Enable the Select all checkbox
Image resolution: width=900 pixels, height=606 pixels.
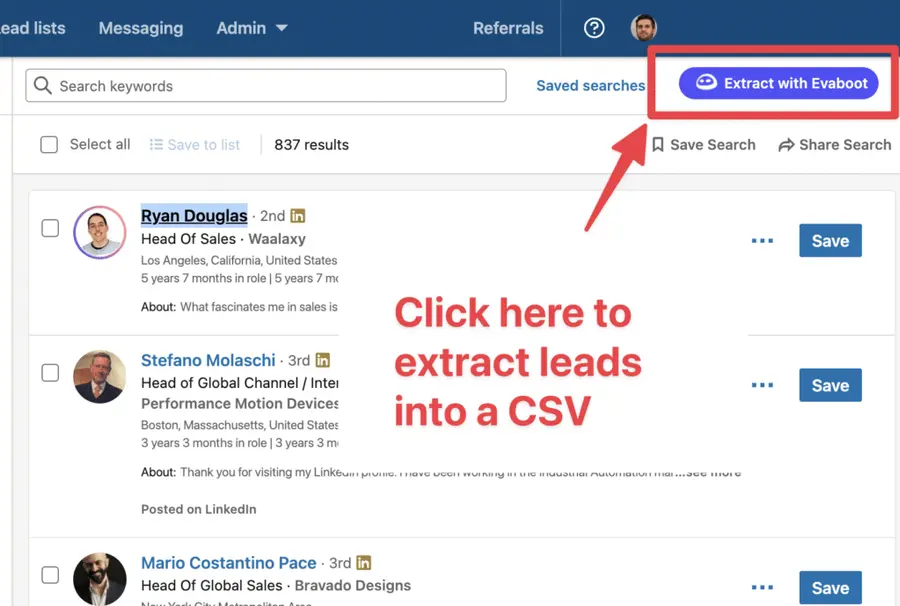(x=49, y=144)
